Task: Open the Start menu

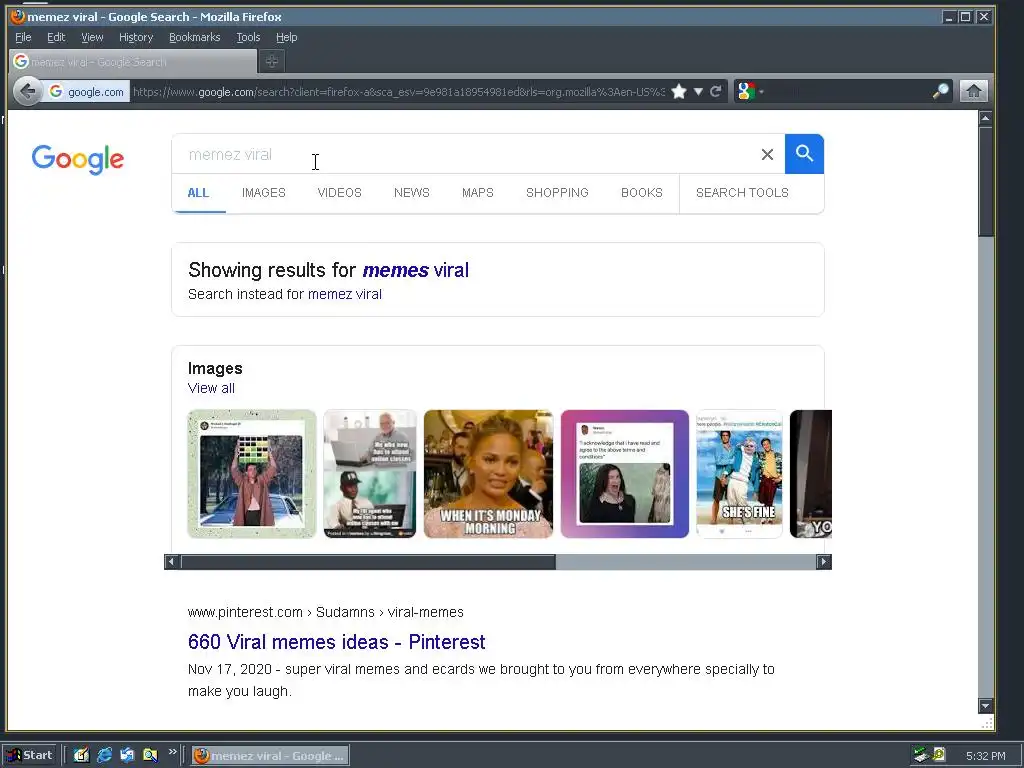Action: click(31, 755)
